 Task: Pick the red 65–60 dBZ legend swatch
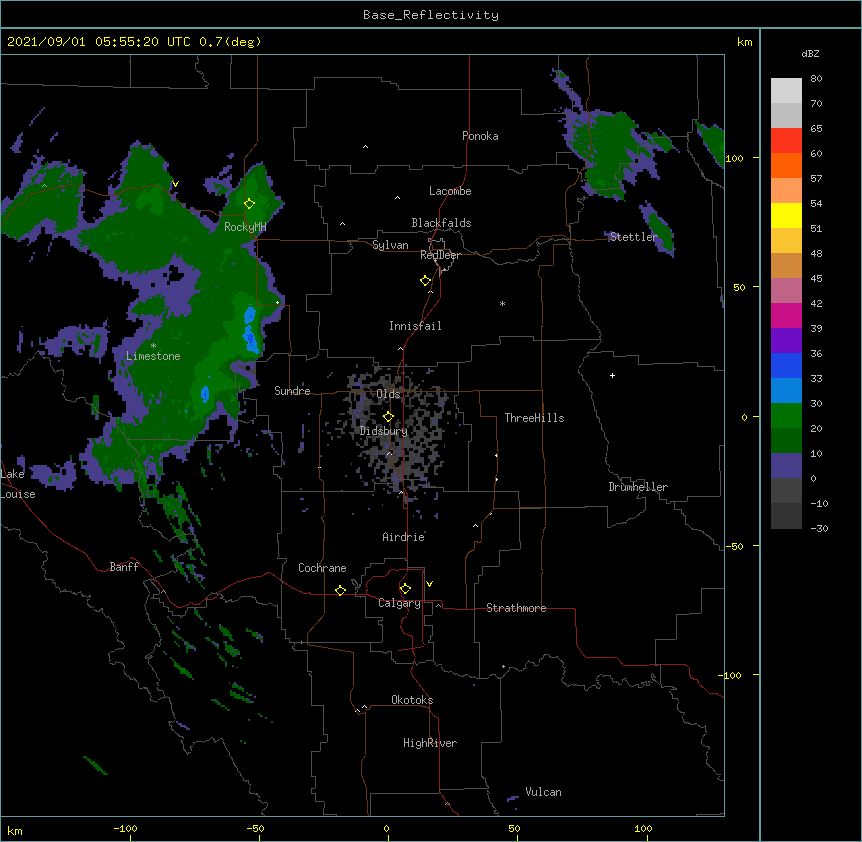coord(786,140)
